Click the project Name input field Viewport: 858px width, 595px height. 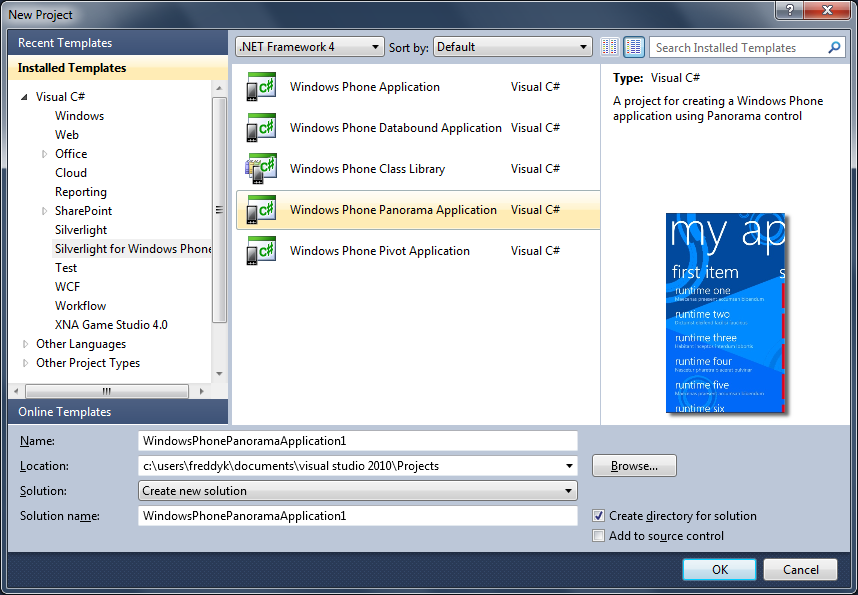[x=358, y=440]
